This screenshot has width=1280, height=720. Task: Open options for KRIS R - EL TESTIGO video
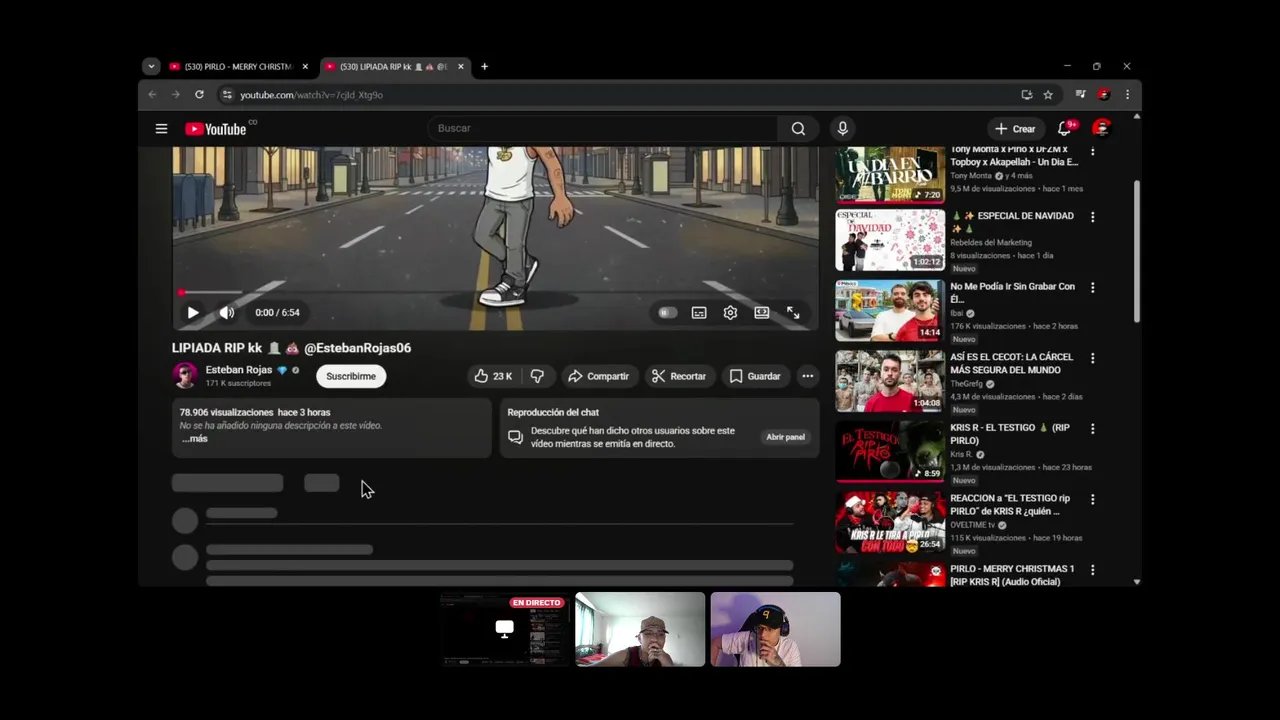(1092, 428)
